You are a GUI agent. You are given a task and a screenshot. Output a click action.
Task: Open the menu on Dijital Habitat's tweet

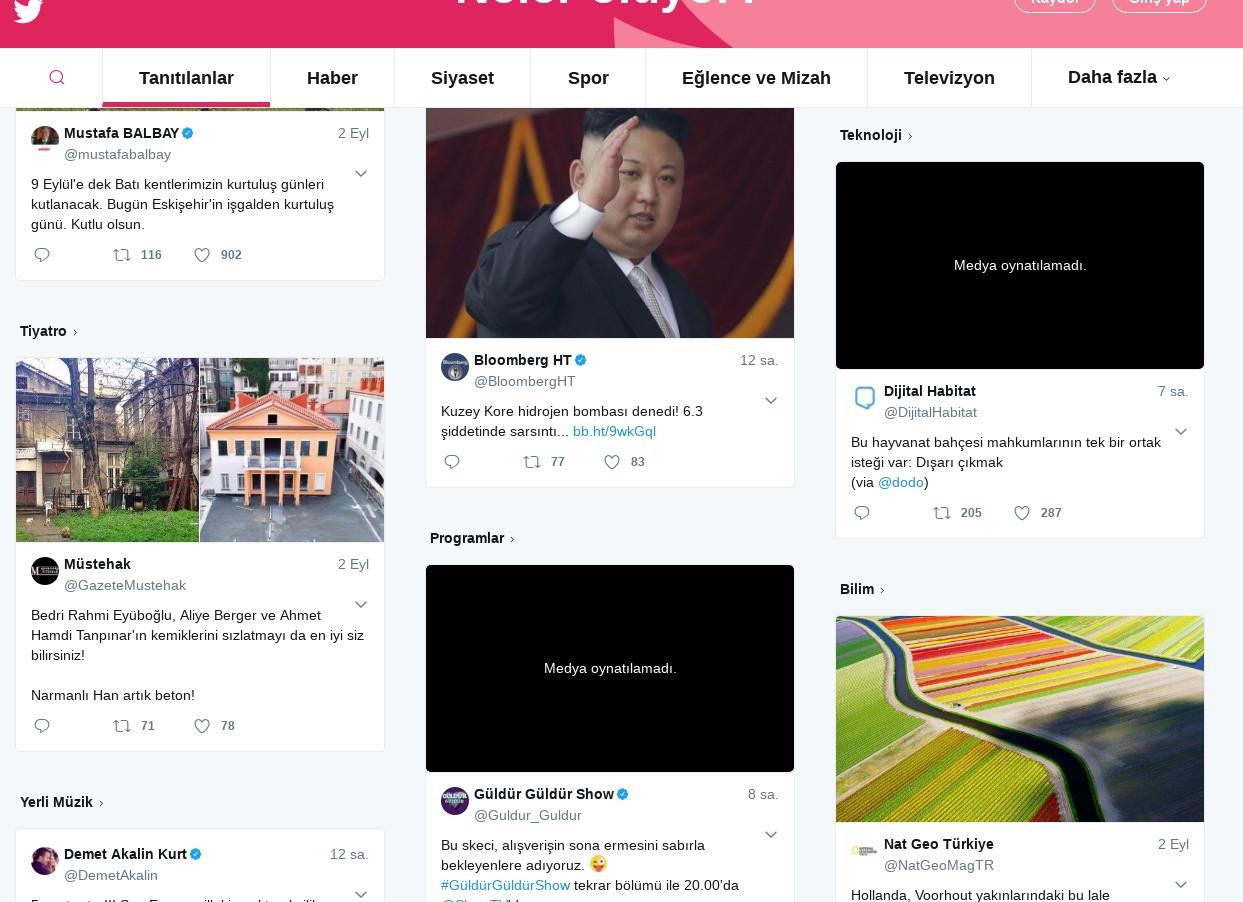pos(1181,432)
